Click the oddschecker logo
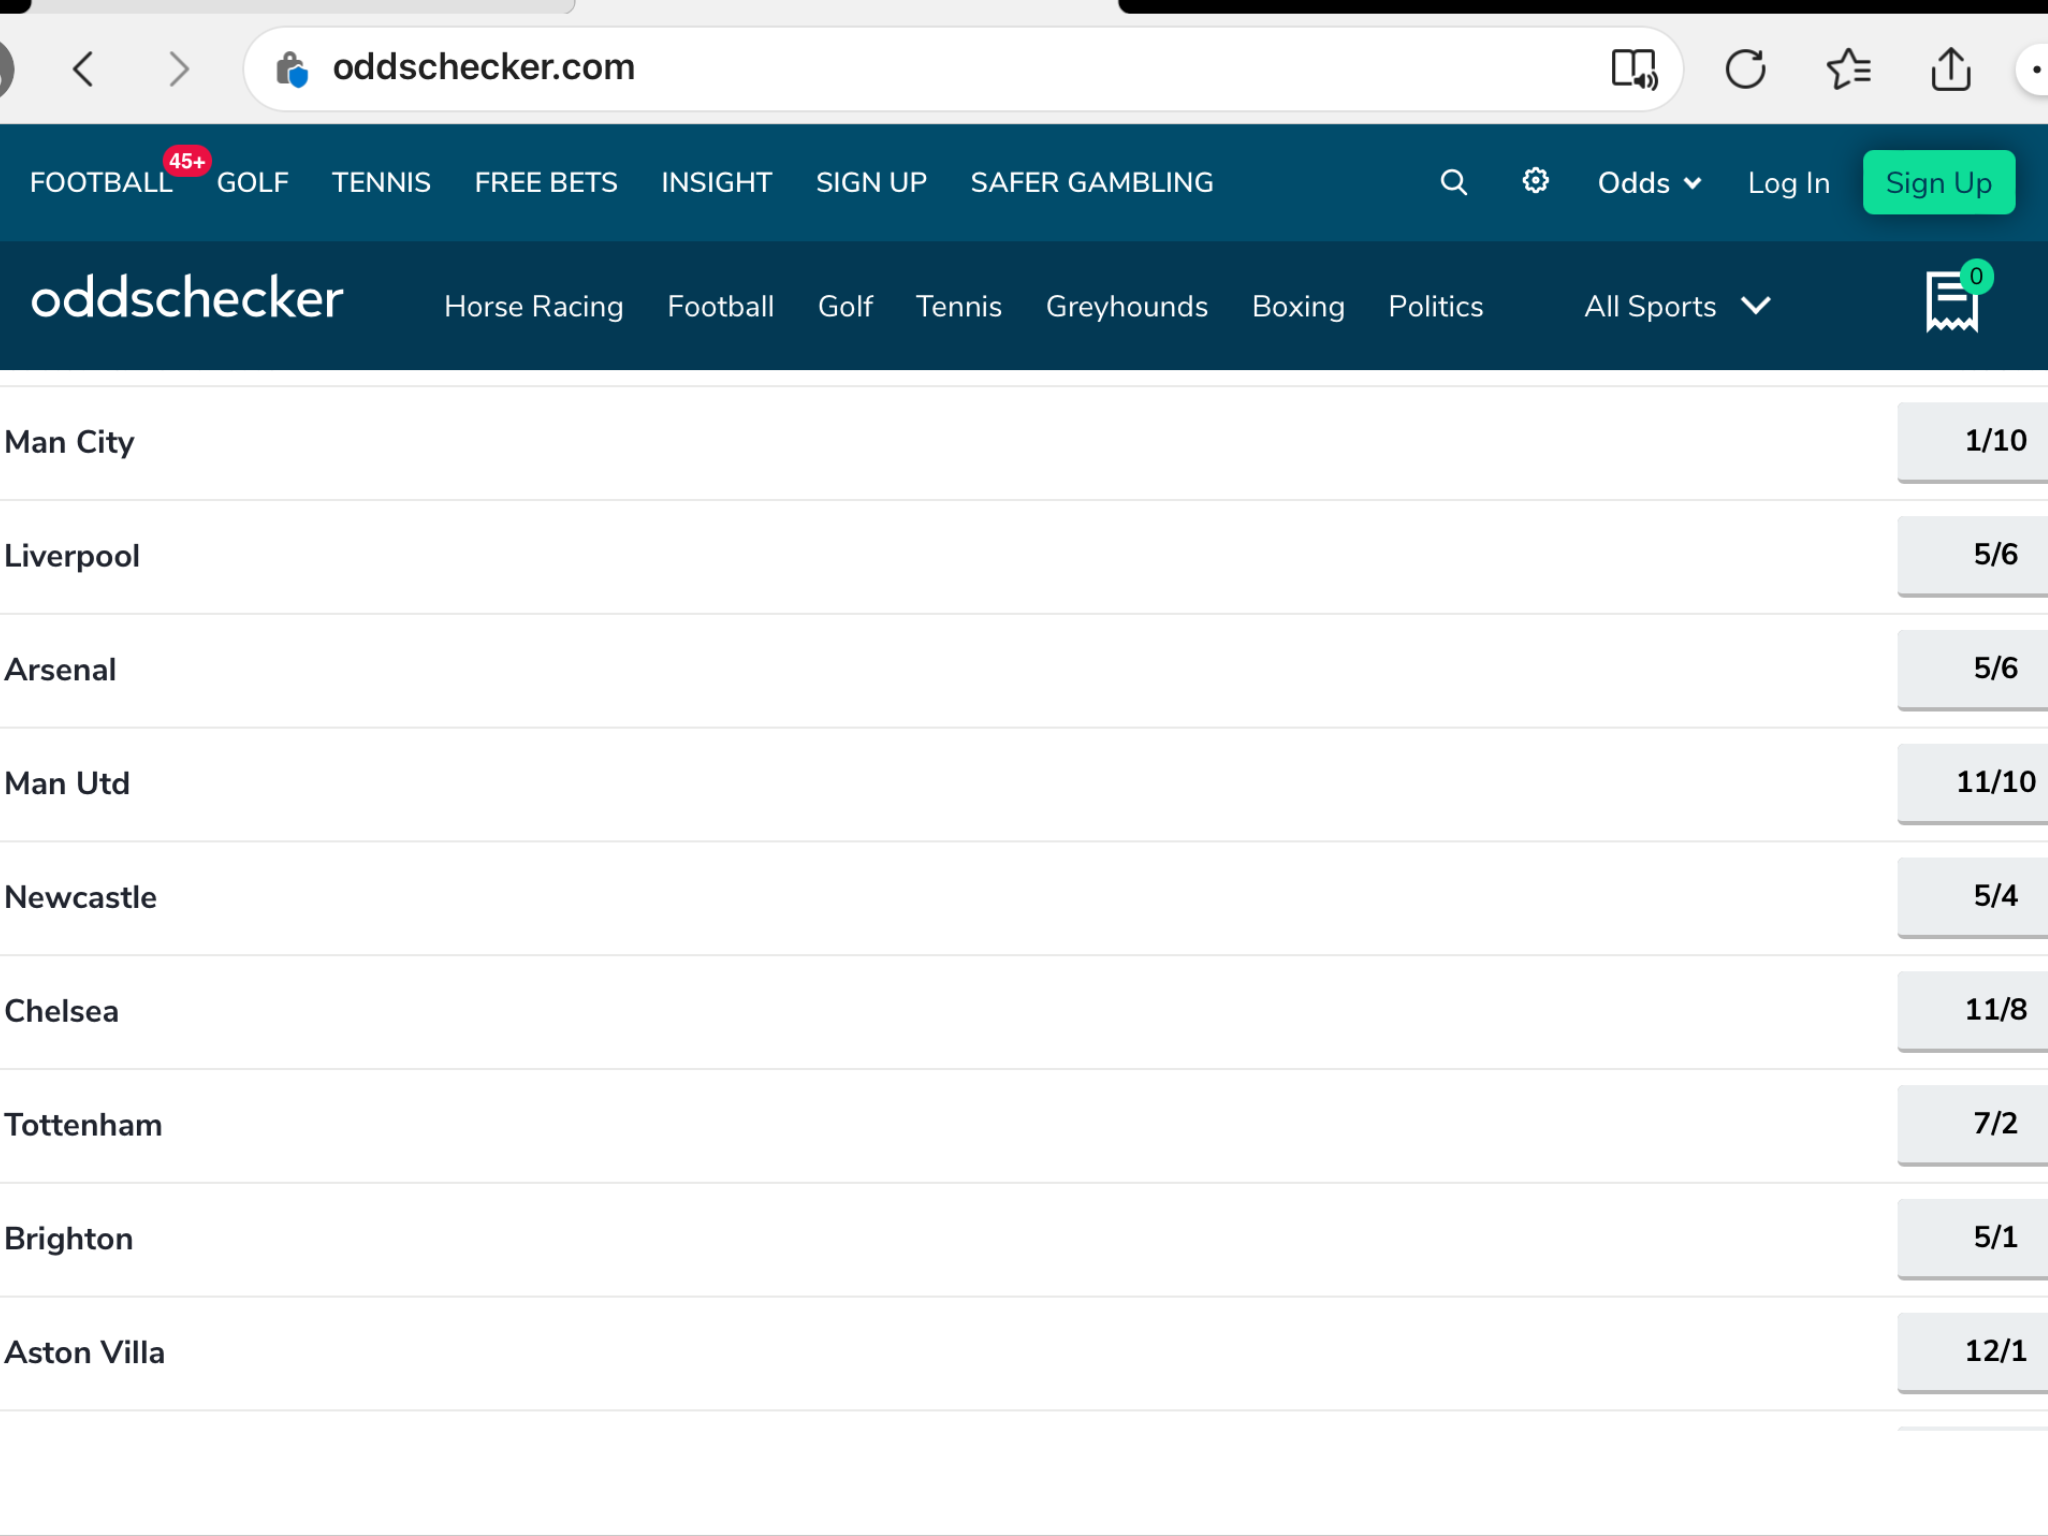Viewport: 2048px width, 1536px height. [x=187, y=299]
